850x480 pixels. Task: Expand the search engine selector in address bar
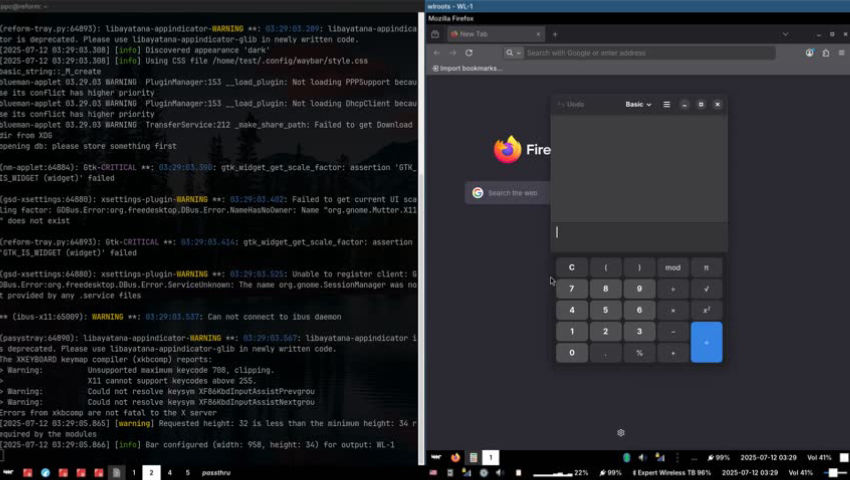click(512, 53)
